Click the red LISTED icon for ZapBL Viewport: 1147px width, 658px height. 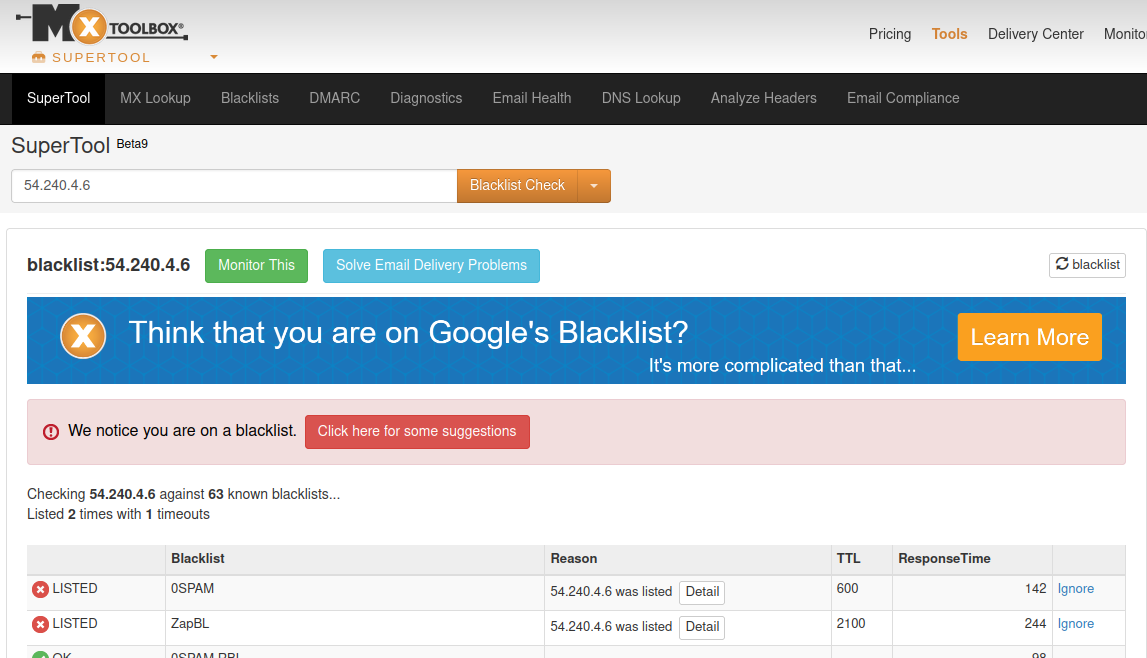[x=40, y=624]
